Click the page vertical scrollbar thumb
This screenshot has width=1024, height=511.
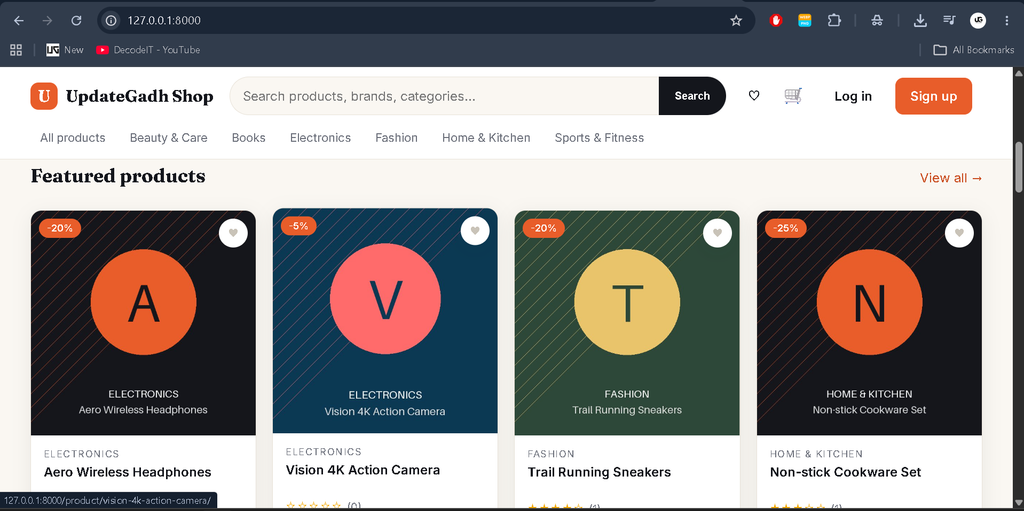point(1018,167)
